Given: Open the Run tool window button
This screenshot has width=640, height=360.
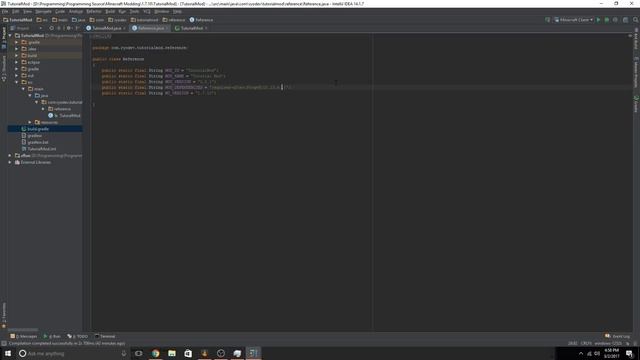Looking at the screenshot, I should pos(52,336).
